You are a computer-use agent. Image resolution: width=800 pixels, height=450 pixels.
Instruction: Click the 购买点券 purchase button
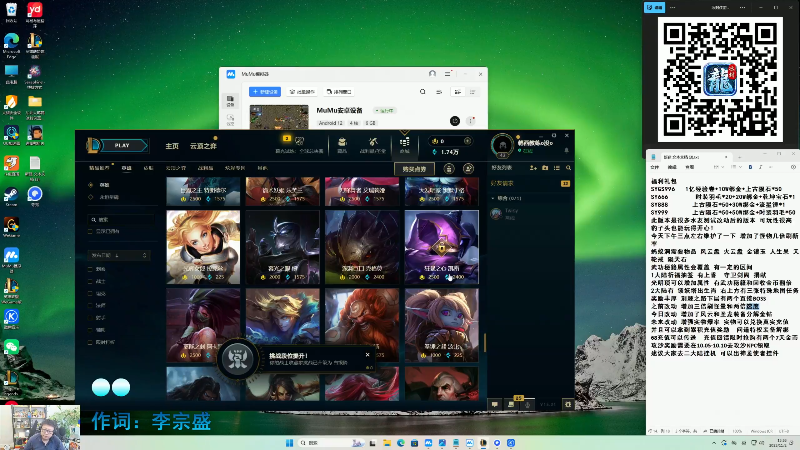tap(414, 169)
